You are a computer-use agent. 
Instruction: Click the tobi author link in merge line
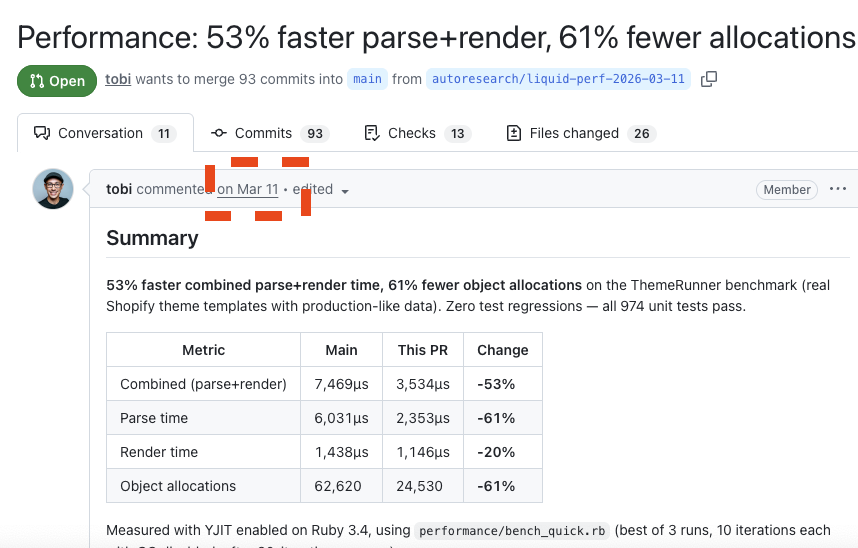118,79
